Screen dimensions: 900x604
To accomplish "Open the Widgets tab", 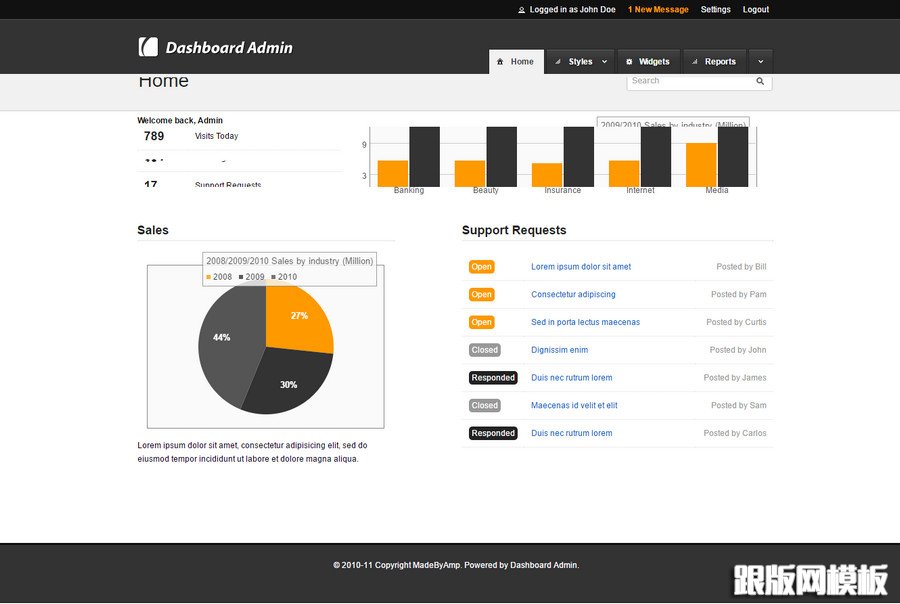I will coord(654,62).
